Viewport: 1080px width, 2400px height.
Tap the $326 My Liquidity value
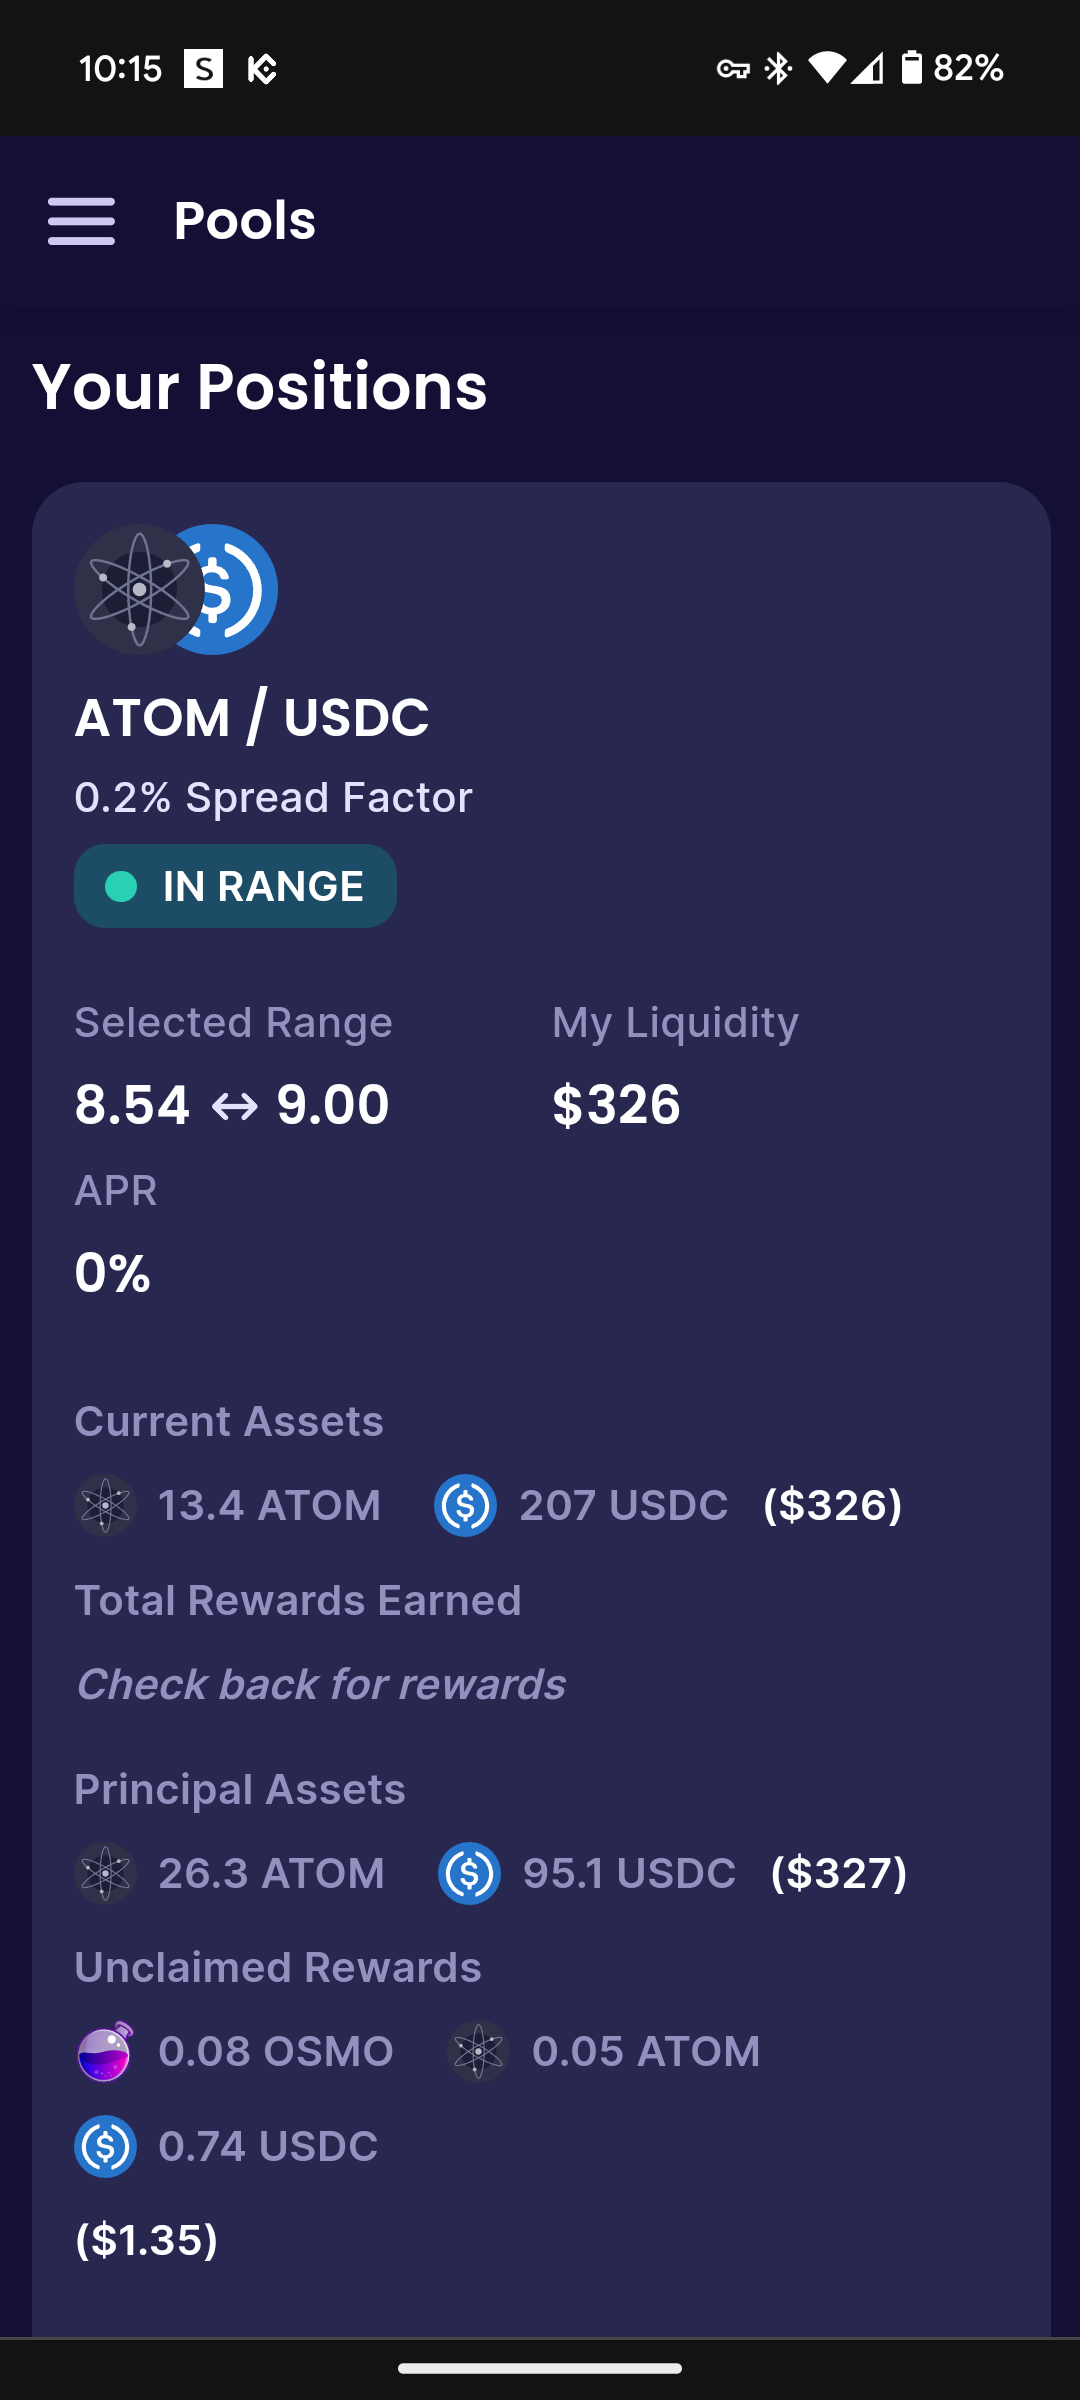(x=617, y=1105)
